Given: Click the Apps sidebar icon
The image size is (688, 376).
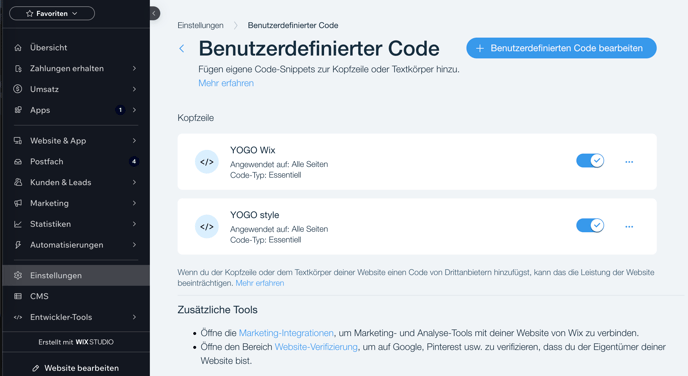Looking at the screenshot, I should pos(18,110).
